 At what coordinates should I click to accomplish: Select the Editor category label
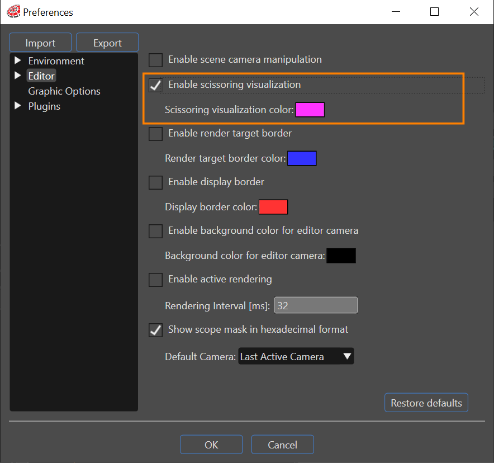(x=41, y=76)
